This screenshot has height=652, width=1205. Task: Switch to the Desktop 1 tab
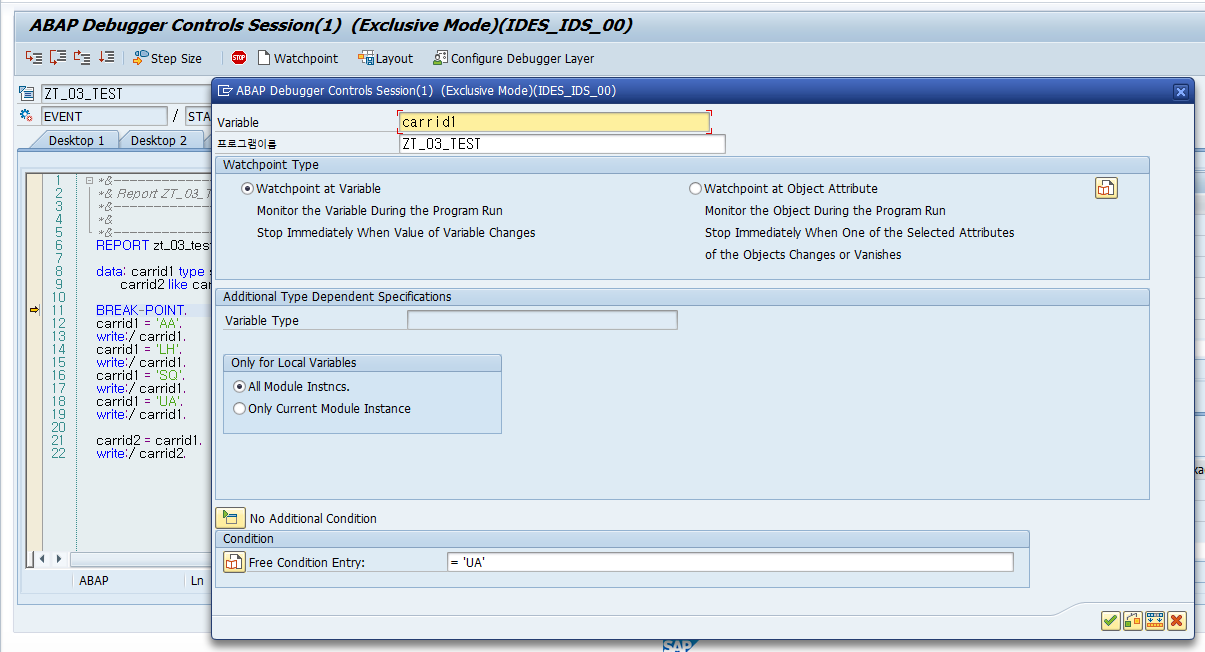[76, 140]
